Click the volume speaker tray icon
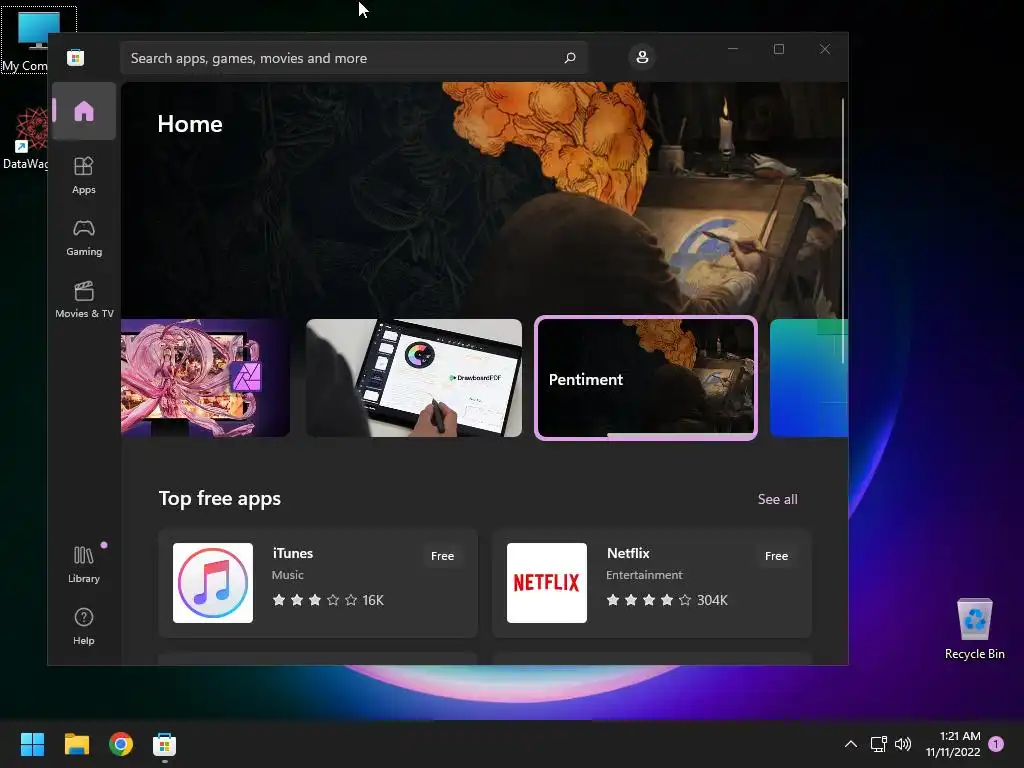Image resolution: width=1024 pixels, height=768 pixels. 903,744
